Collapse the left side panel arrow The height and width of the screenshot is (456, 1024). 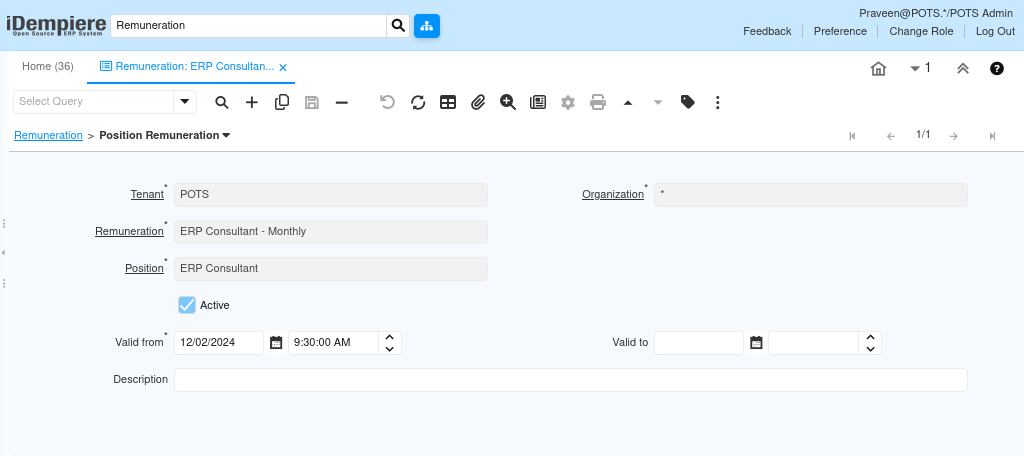tap(4, 252)
